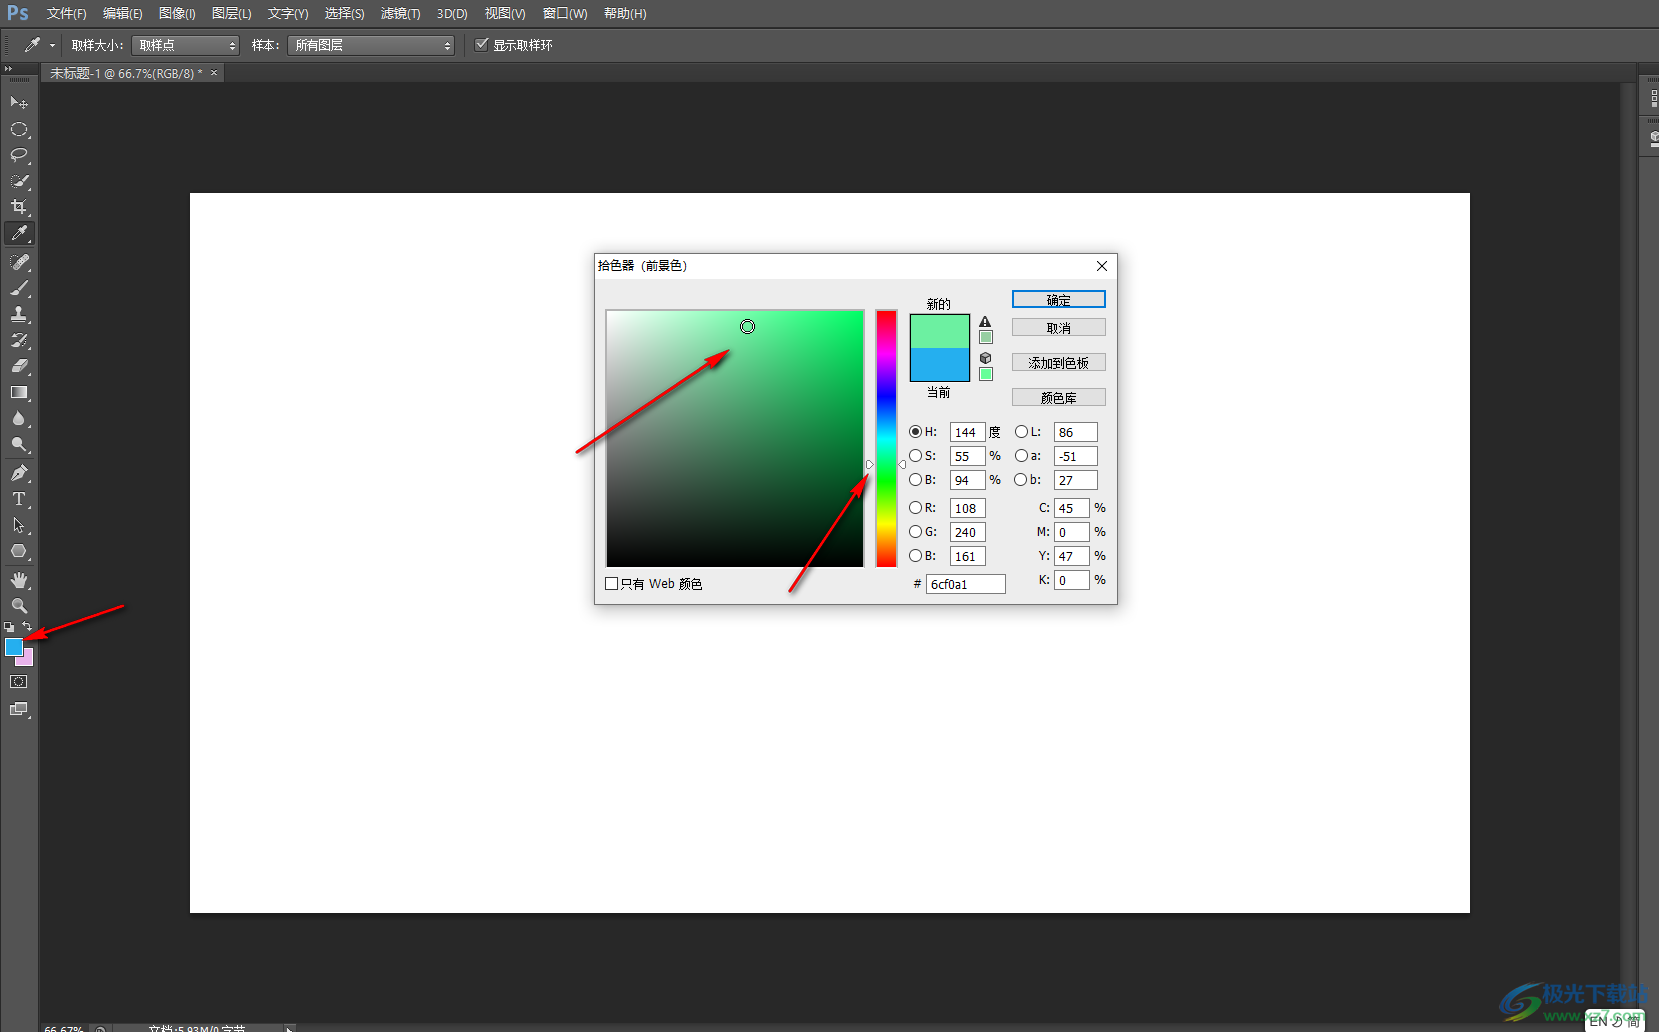
Task: Select the Type tool
Action: tap(19, 499)
